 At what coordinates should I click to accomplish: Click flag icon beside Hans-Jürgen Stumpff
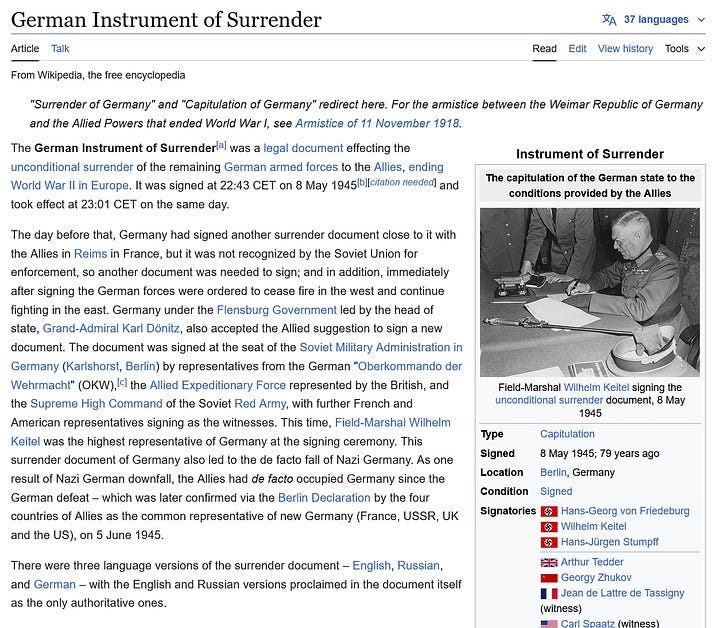[x=549, y=543]
